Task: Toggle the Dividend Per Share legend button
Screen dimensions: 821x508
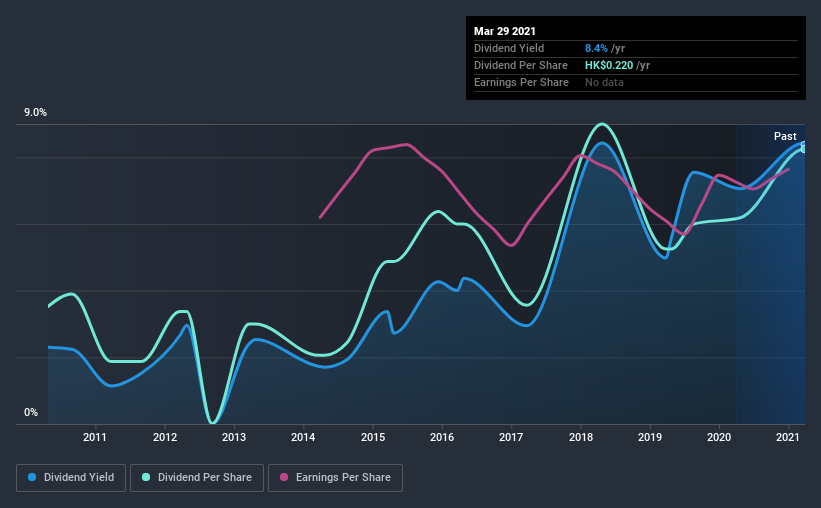Action: (197, 478)
